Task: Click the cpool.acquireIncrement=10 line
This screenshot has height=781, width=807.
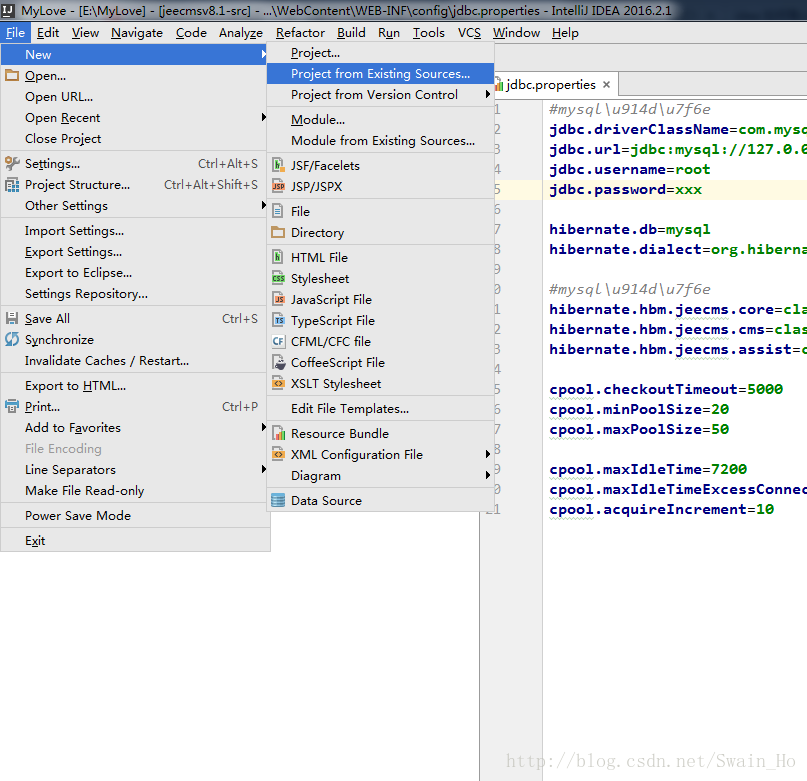Action: click(x=661, y=509)
